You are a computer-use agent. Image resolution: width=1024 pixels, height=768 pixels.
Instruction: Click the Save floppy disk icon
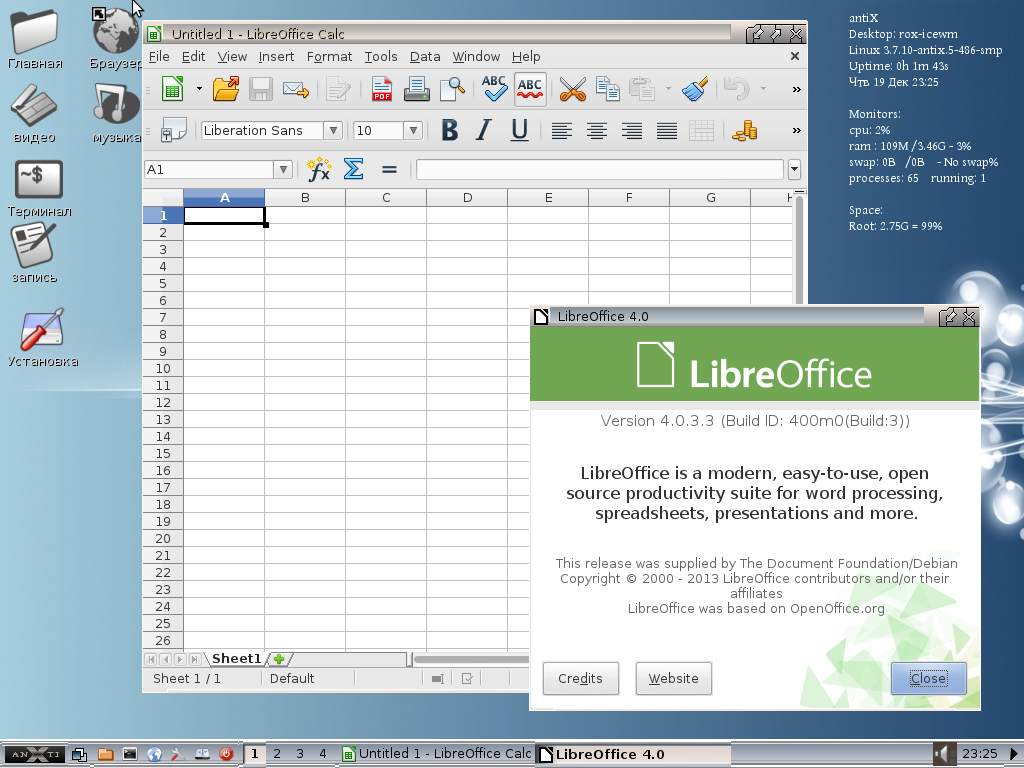coord(261,89)
